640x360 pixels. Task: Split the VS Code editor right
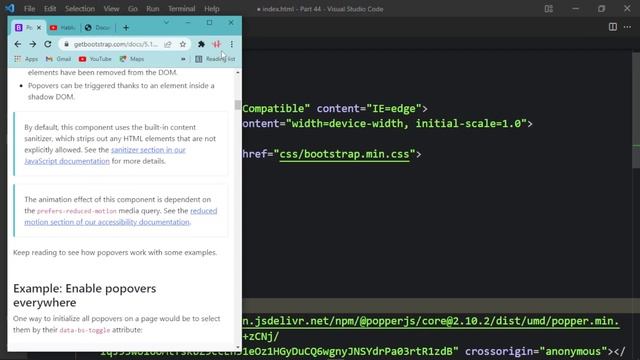(x=613, y=27)
